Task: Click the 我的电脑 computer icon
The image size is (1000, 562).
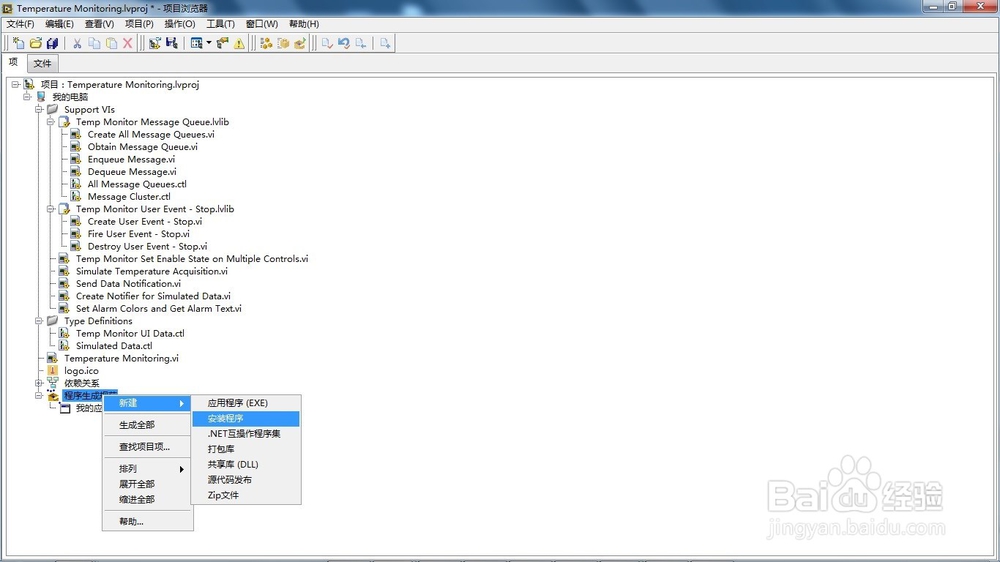Action: (x=41, y=97)
